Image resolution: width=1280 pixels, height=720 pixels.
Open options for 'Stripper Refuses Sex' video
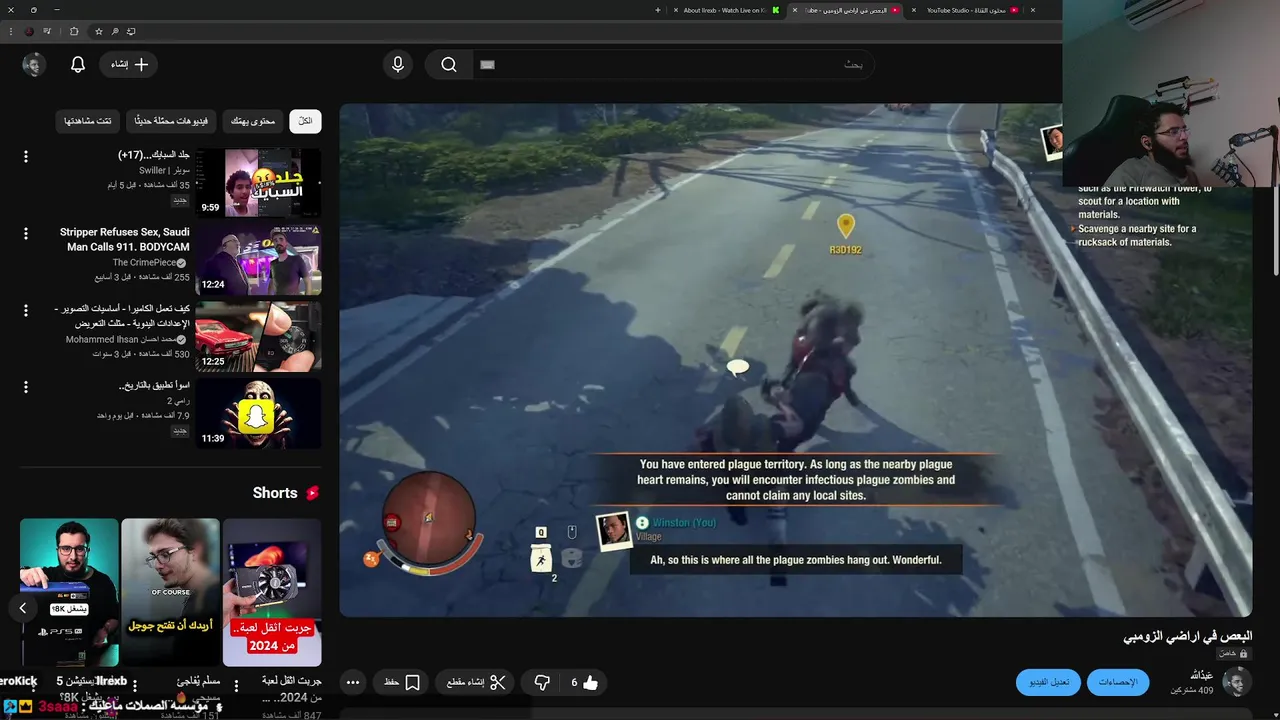26,233
